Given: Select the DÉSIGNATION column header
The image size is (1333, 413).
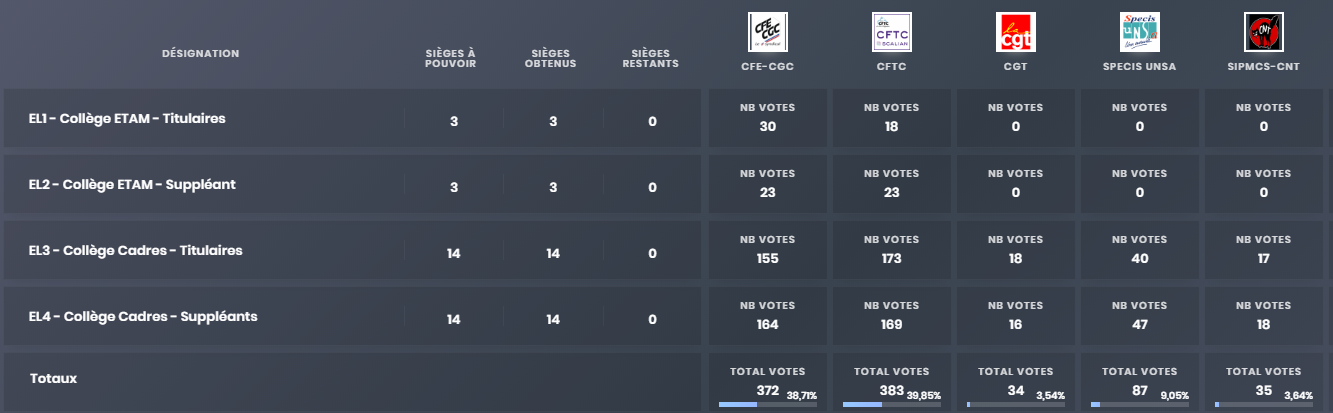Looking at the screenshot, I should point(201,53).
